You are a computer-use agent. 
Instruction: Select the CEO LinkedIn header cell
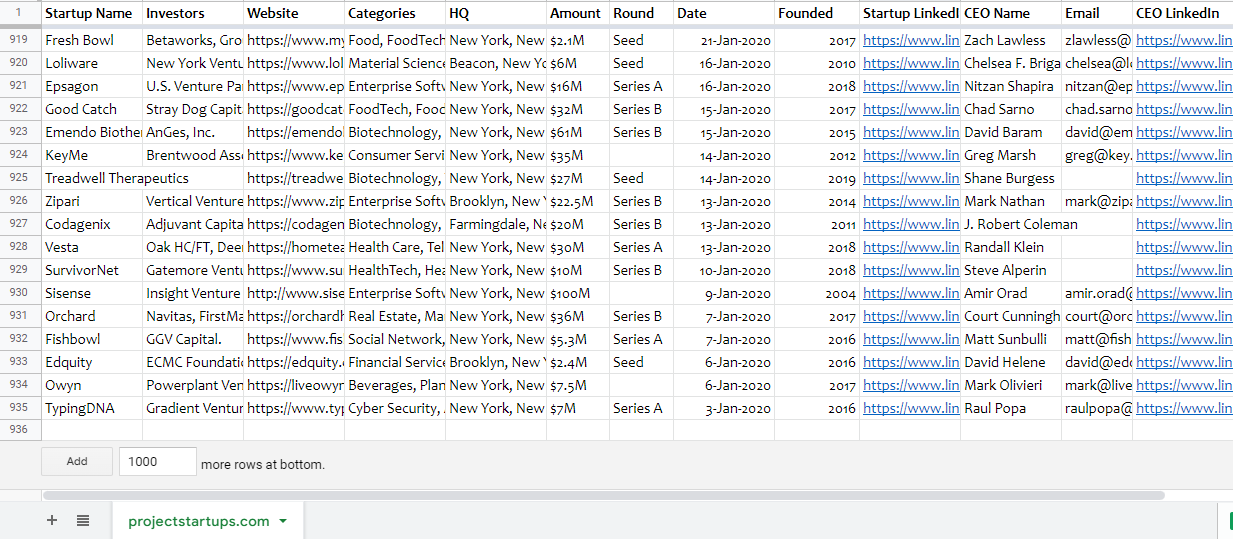(x=1183, y=13)
